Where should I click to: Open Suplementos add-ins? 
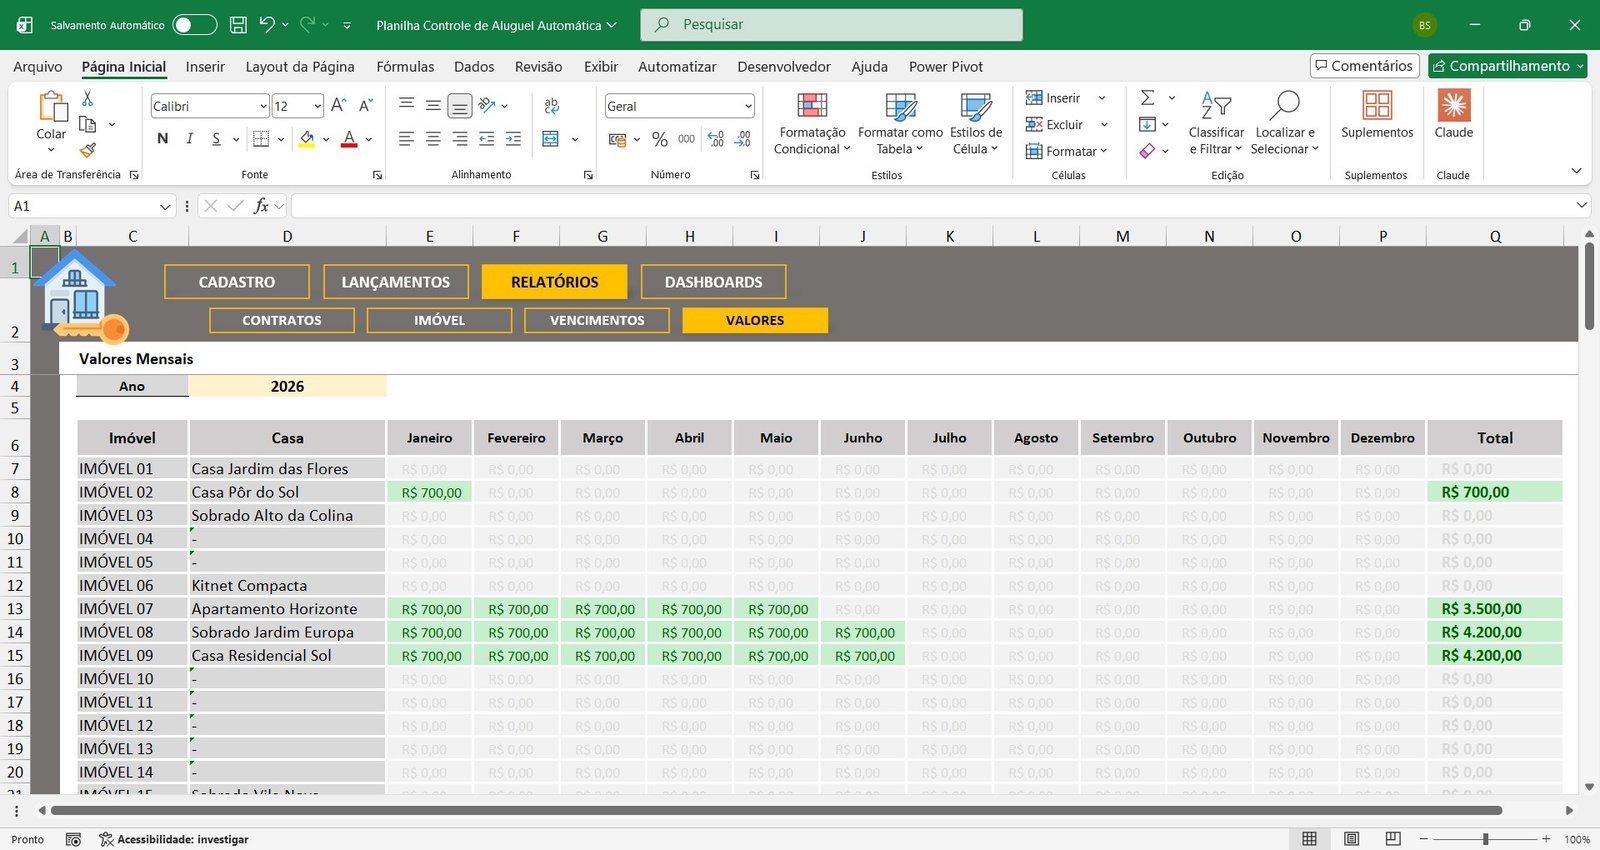click(x=1377, y=115)
